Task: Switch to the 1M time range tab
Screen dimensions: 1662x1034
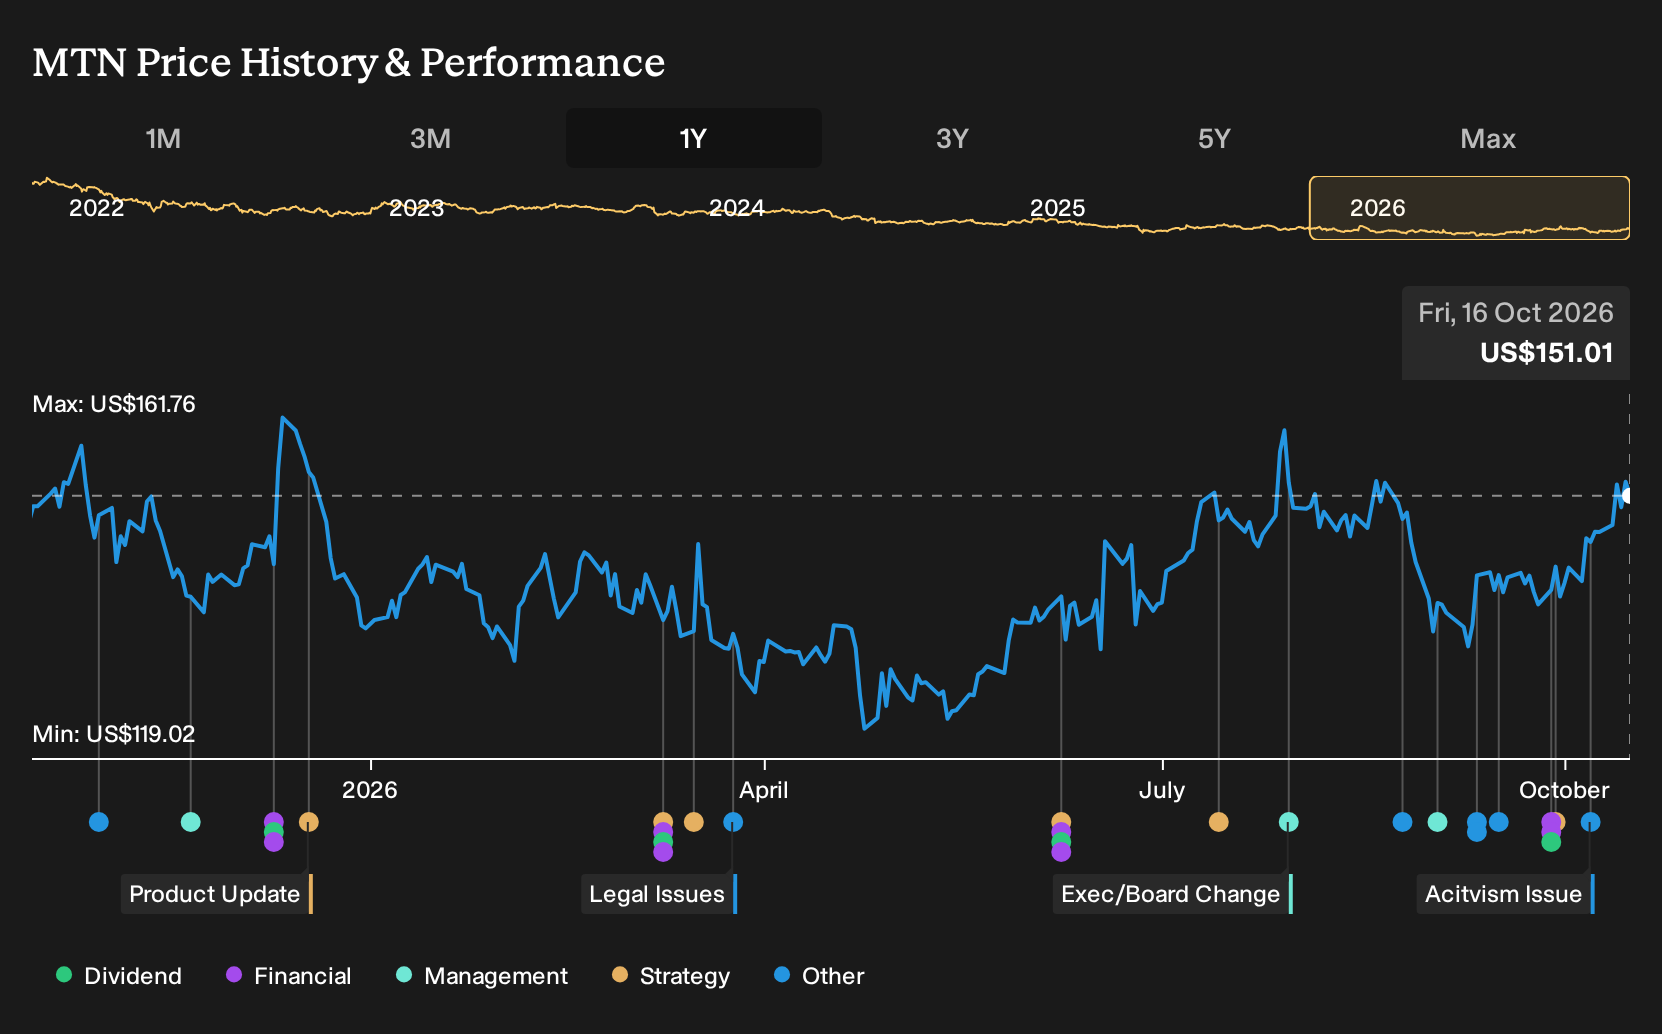Action: click(163, 138)
